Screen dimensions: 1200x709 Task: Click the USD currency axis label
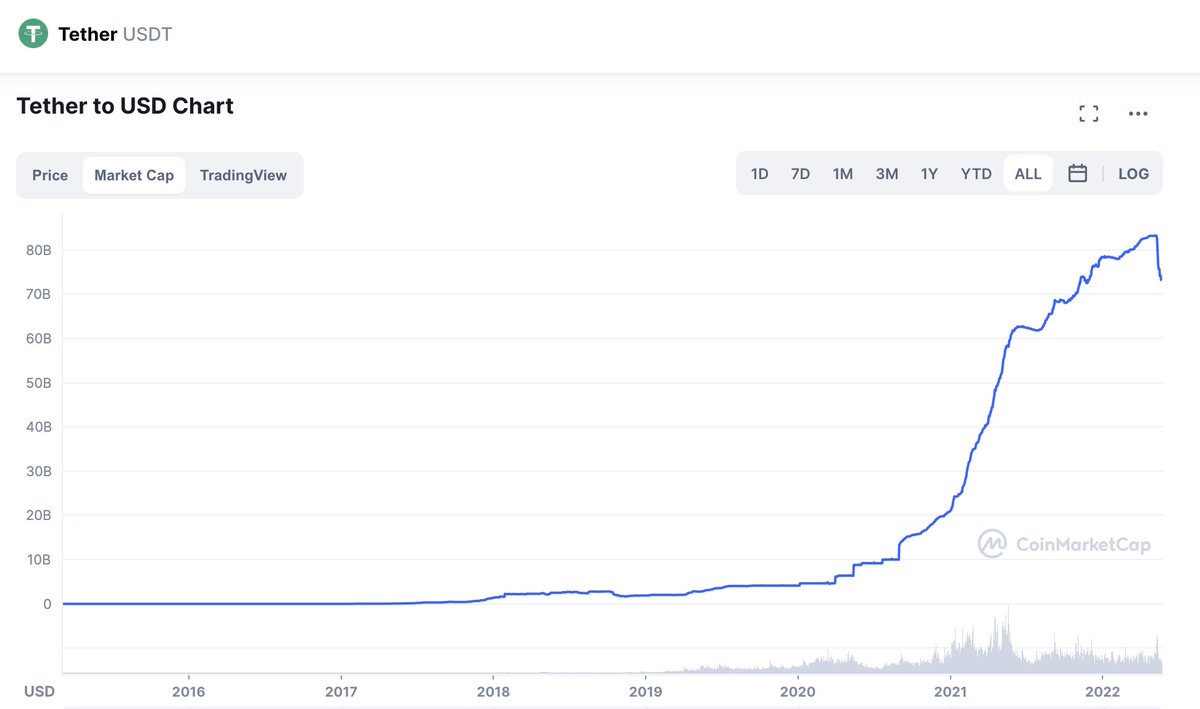click(x=39, y=691)
